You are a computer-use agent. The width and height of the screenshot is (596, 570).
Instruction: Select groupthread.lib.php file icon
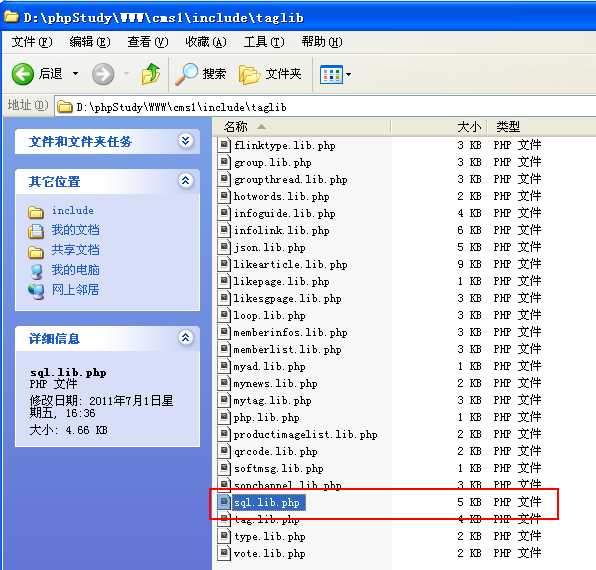[224, 179]
